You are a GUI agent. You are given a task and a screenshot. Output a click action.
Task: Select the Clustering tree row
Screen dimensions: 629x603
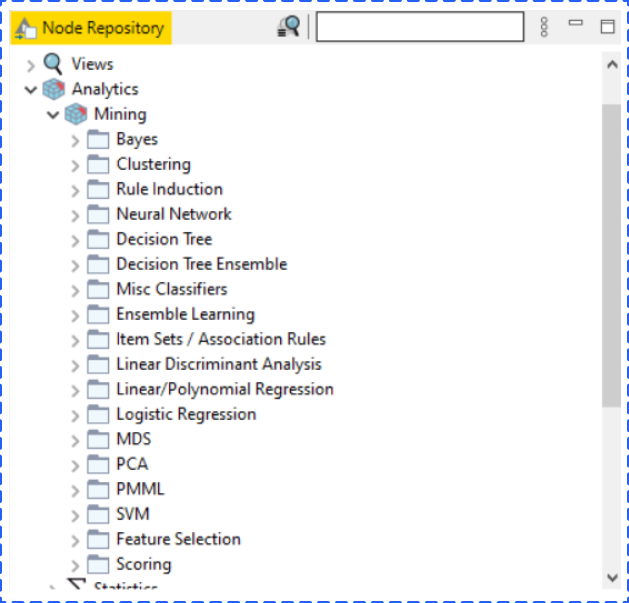point(154,164)
